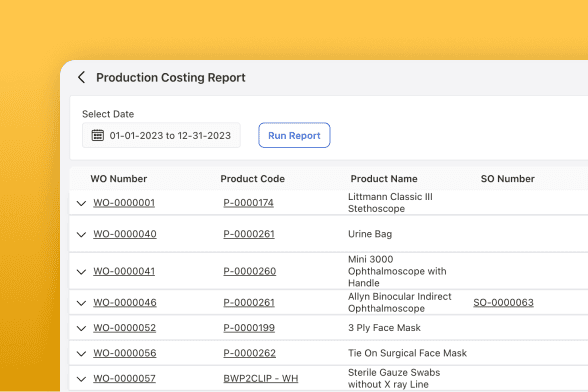Open sales order SO-0000063 link

point(503,302)
